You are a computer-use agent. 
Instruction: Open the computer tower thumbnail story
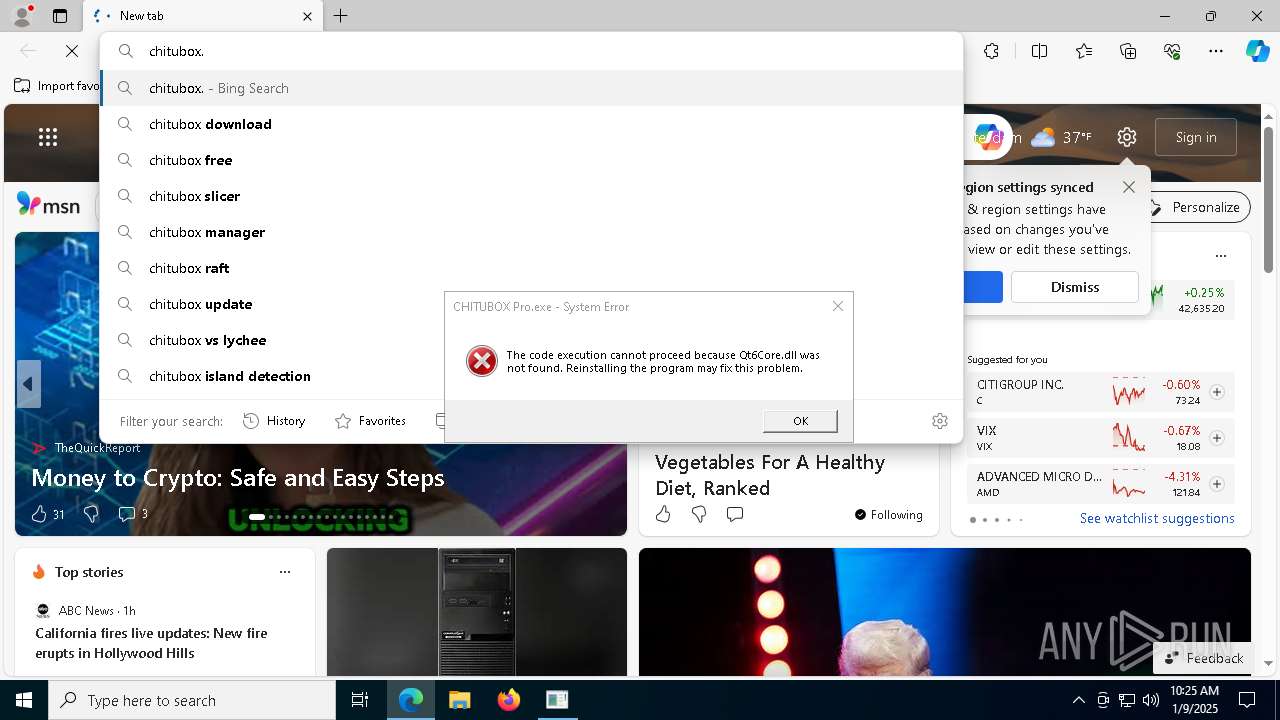coord(477,612)
